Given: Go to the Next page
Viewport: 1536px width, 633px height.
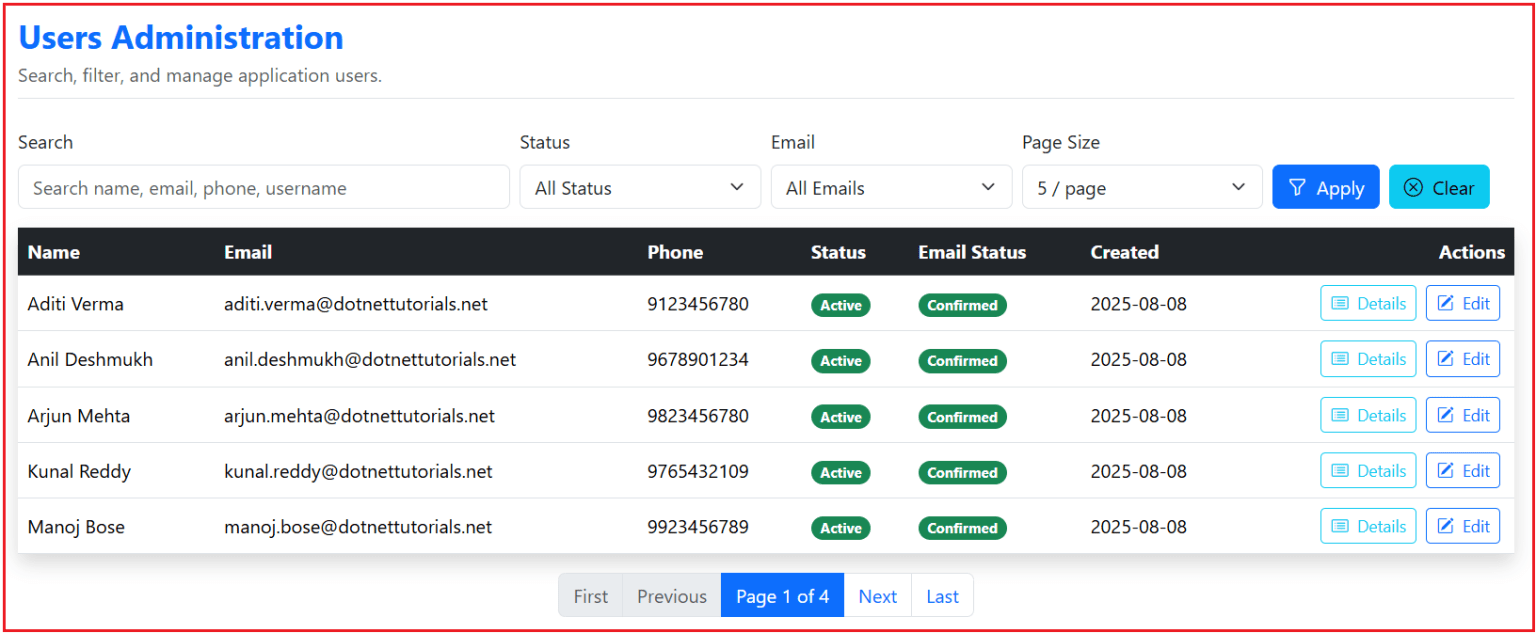Looking at the screenshot, I should pyautogui.click(x=877, y=595).
